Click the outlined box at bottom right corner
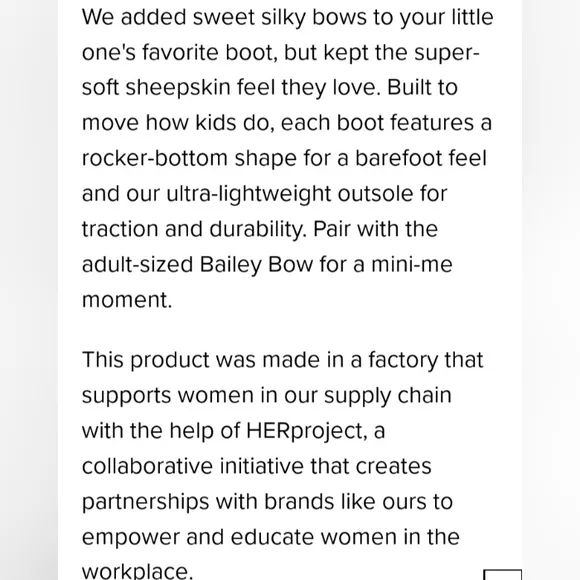This screenshot has width=580, height=580. [x=503, y=575]
